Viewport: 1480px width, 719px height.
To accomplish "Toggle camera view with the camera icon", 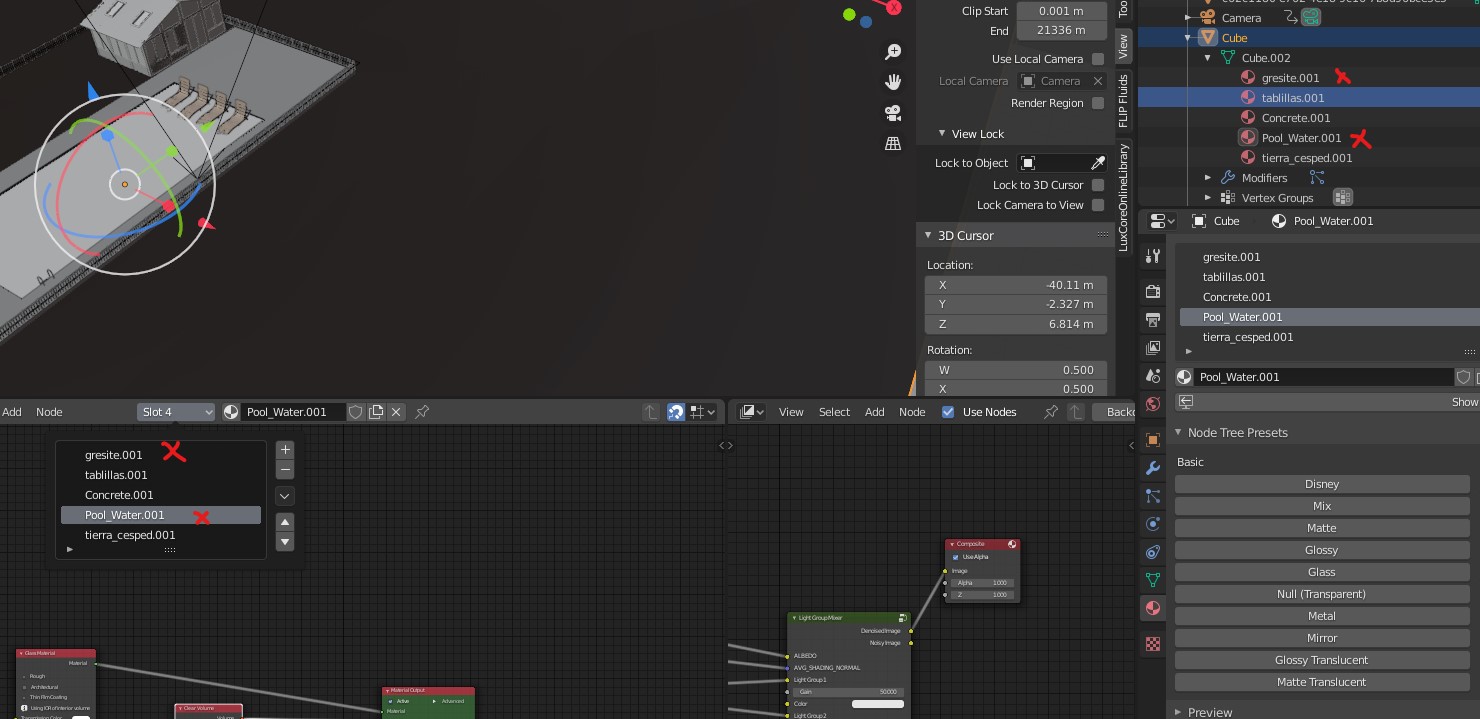I will (x=893, y=113).
